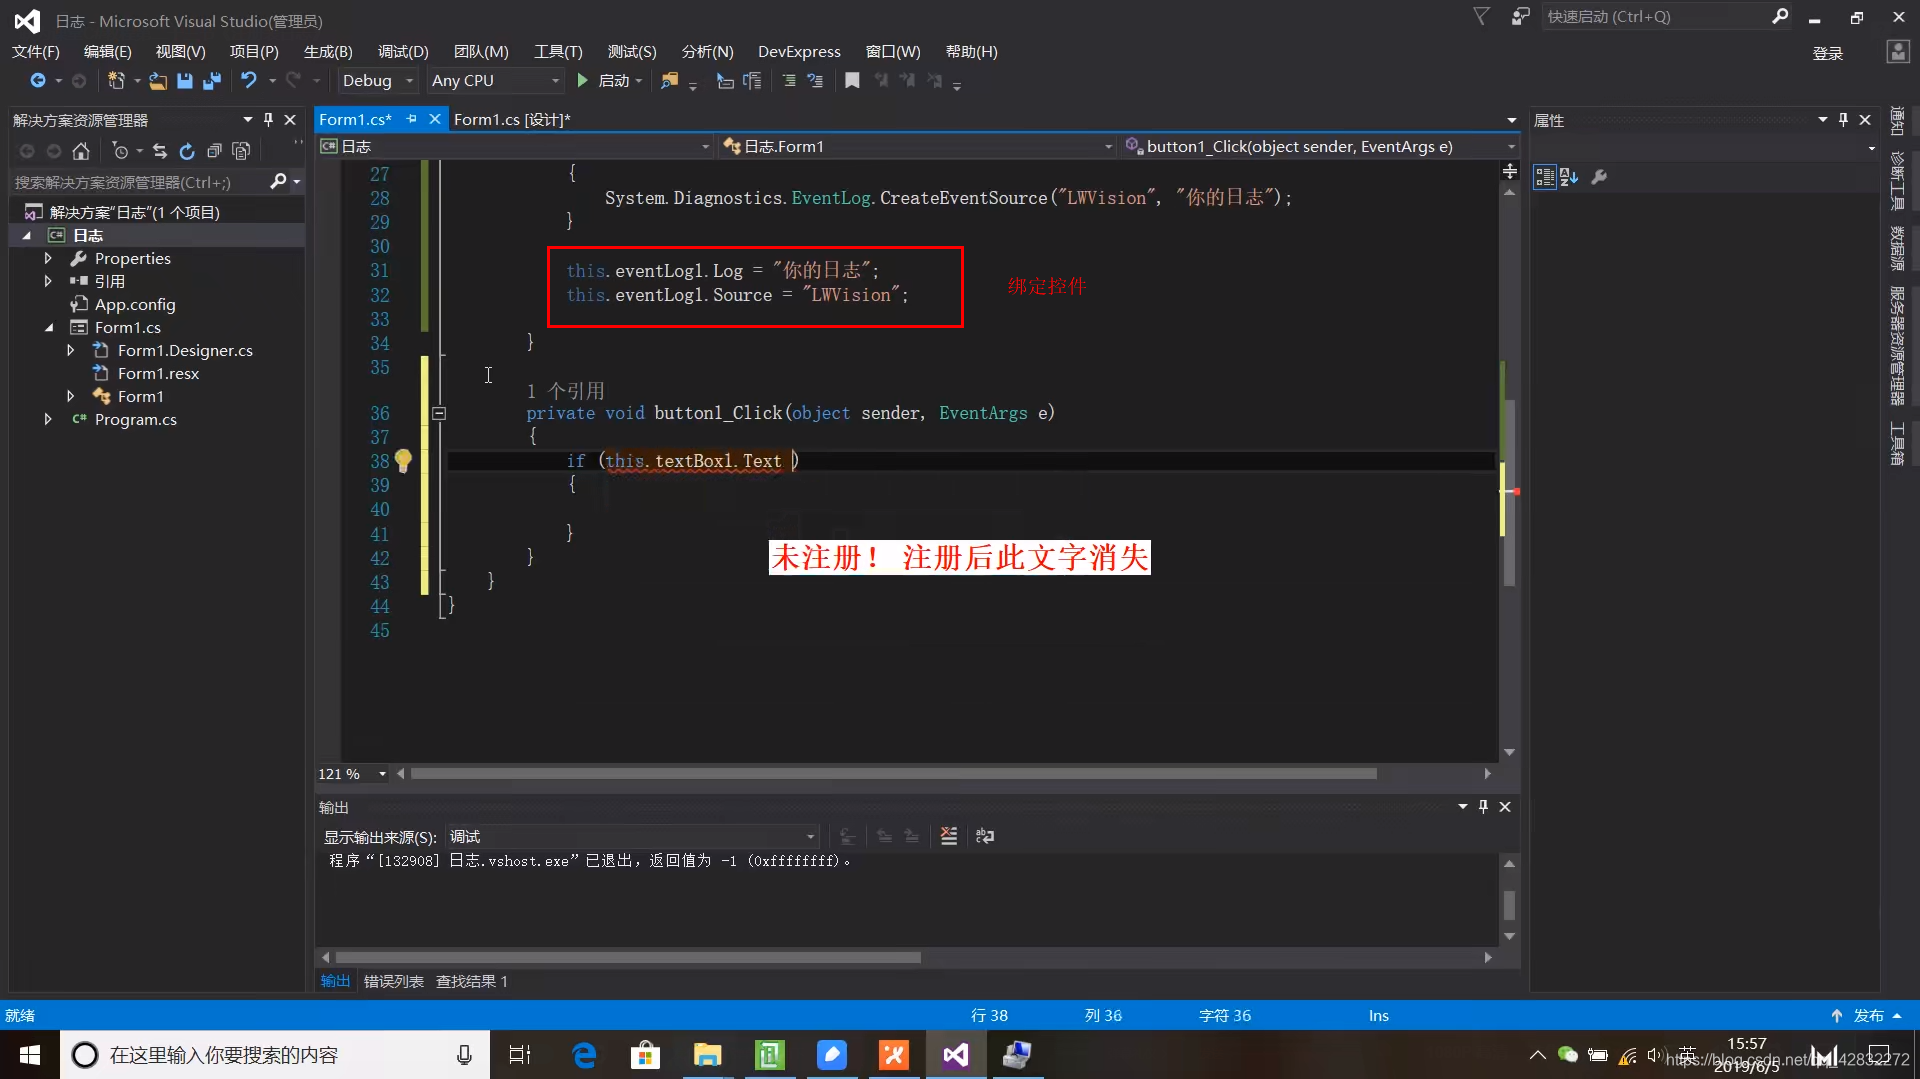Click the 1 个引用 CodeLens link

point(565,390)
